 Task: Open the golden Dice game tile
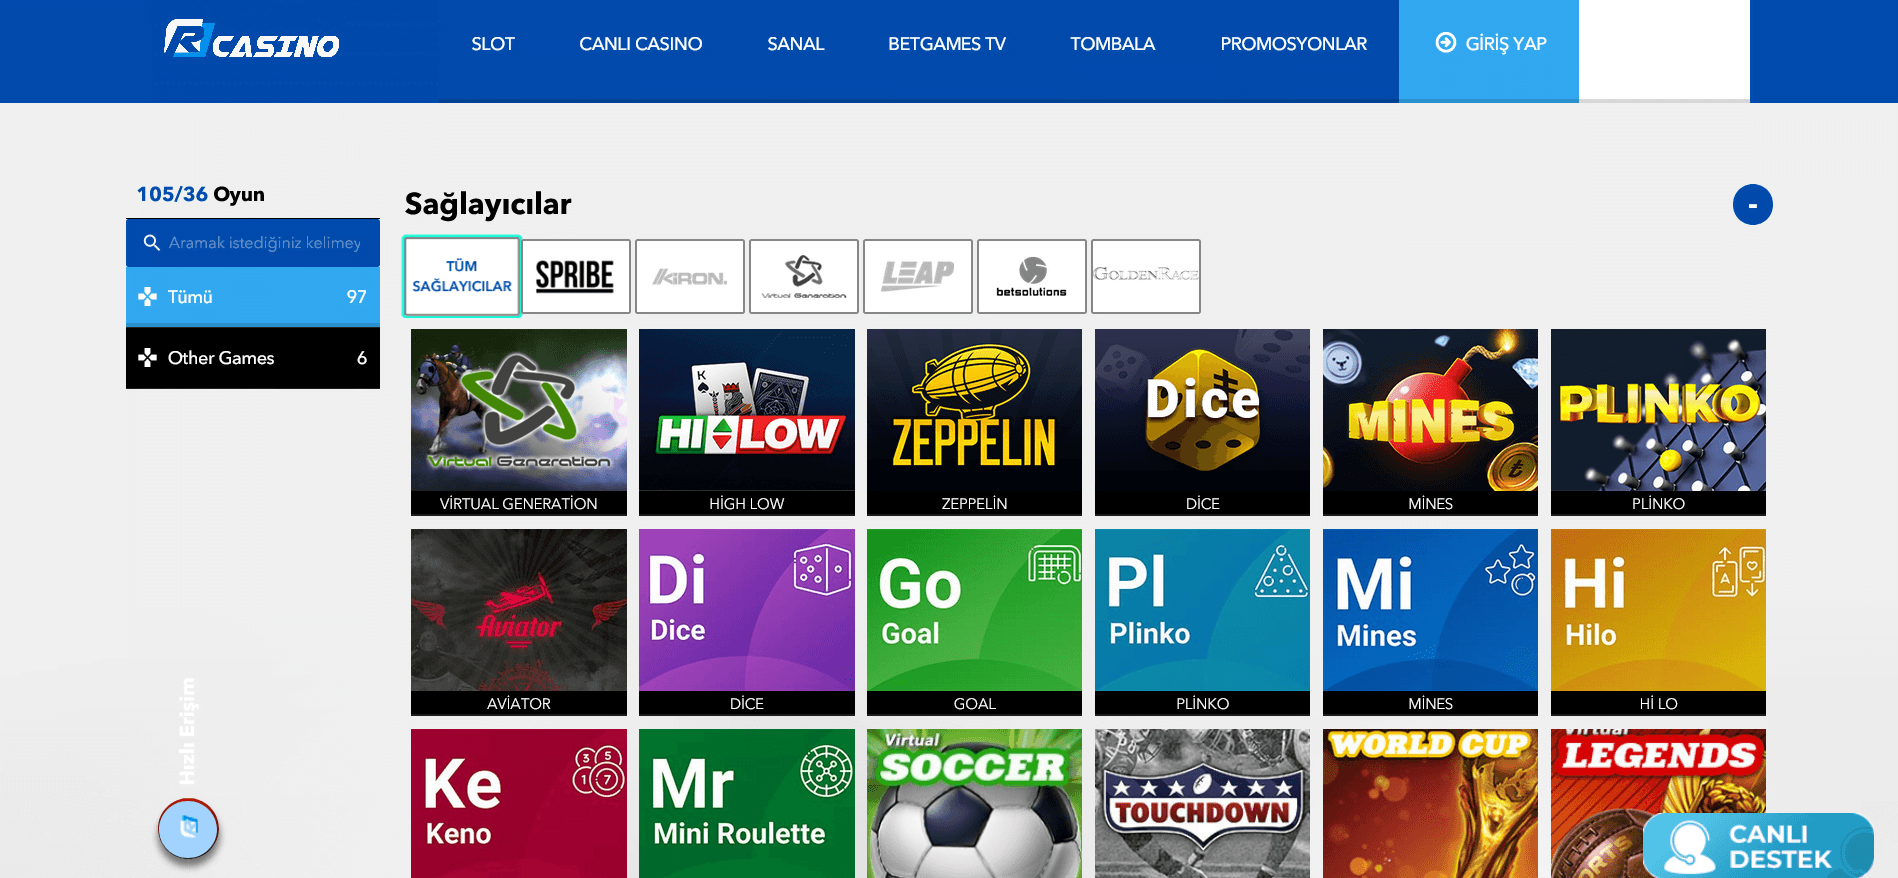[x=1203, y=422]
